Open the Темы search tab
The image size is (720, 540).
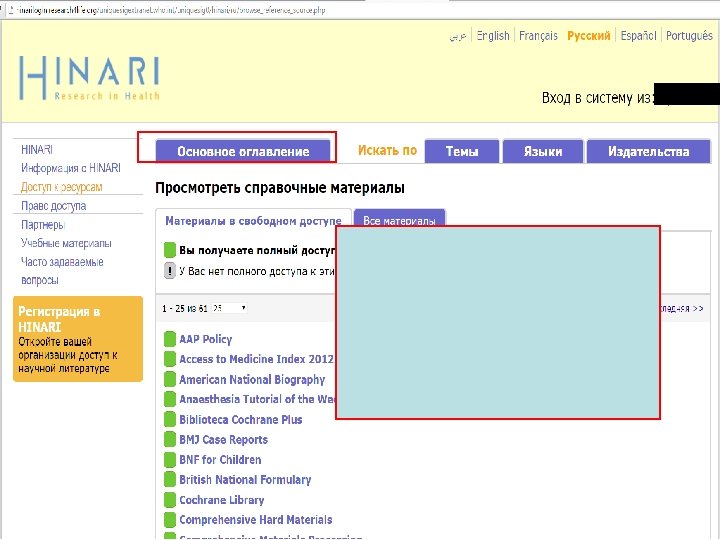pos(462,151)
